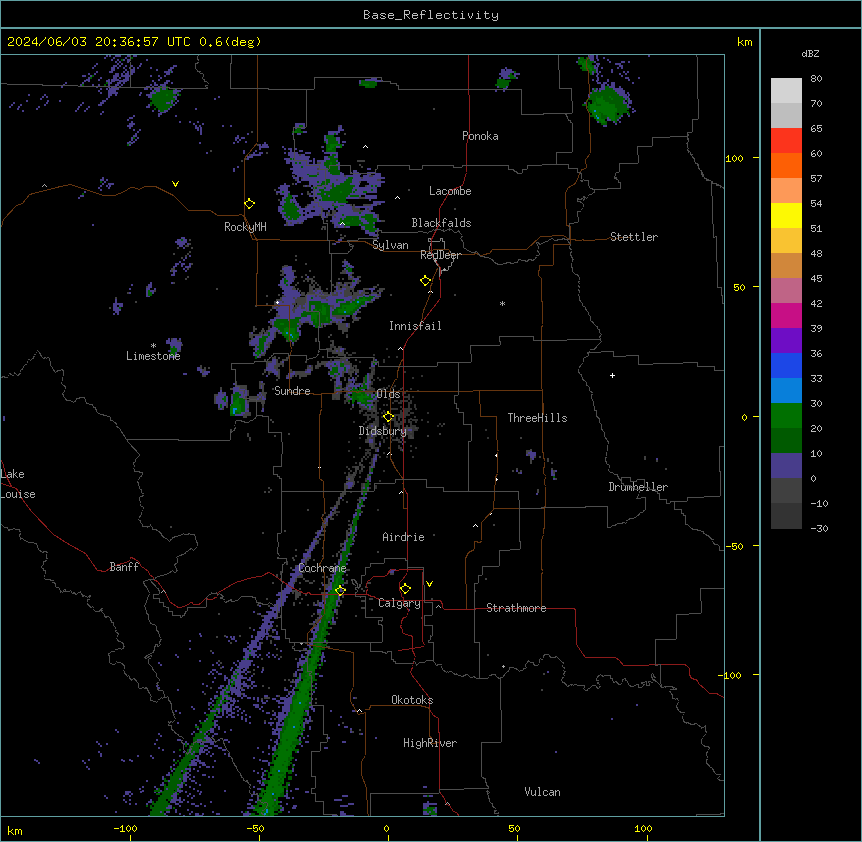Screen dimensions: 862x842
Task: Click the Airdrie city label
Action: coord(403,537)
